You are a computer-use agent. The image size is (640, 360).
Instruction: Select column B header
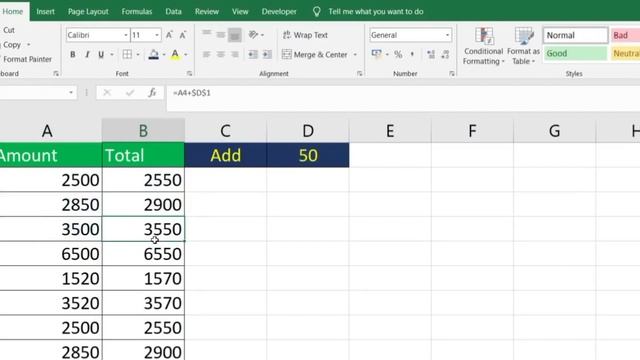coord(143,131)
